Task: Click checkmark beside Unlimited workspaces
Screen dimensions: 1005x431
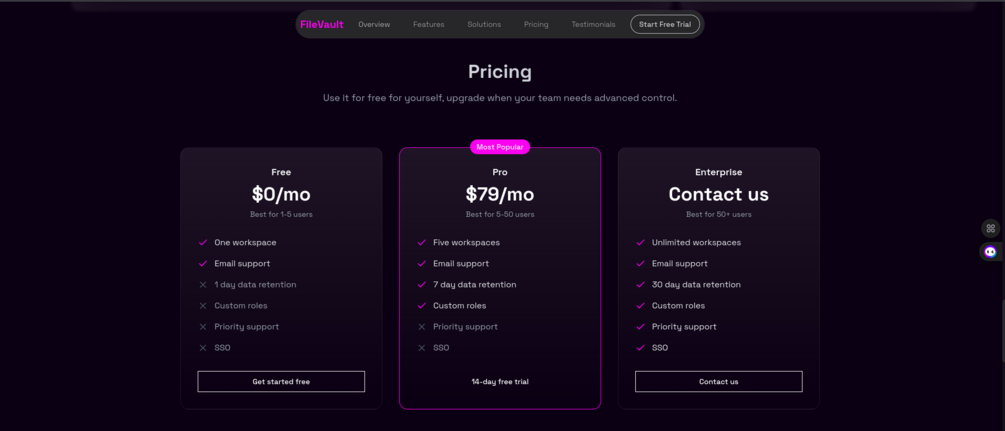Action: point(641,242)
